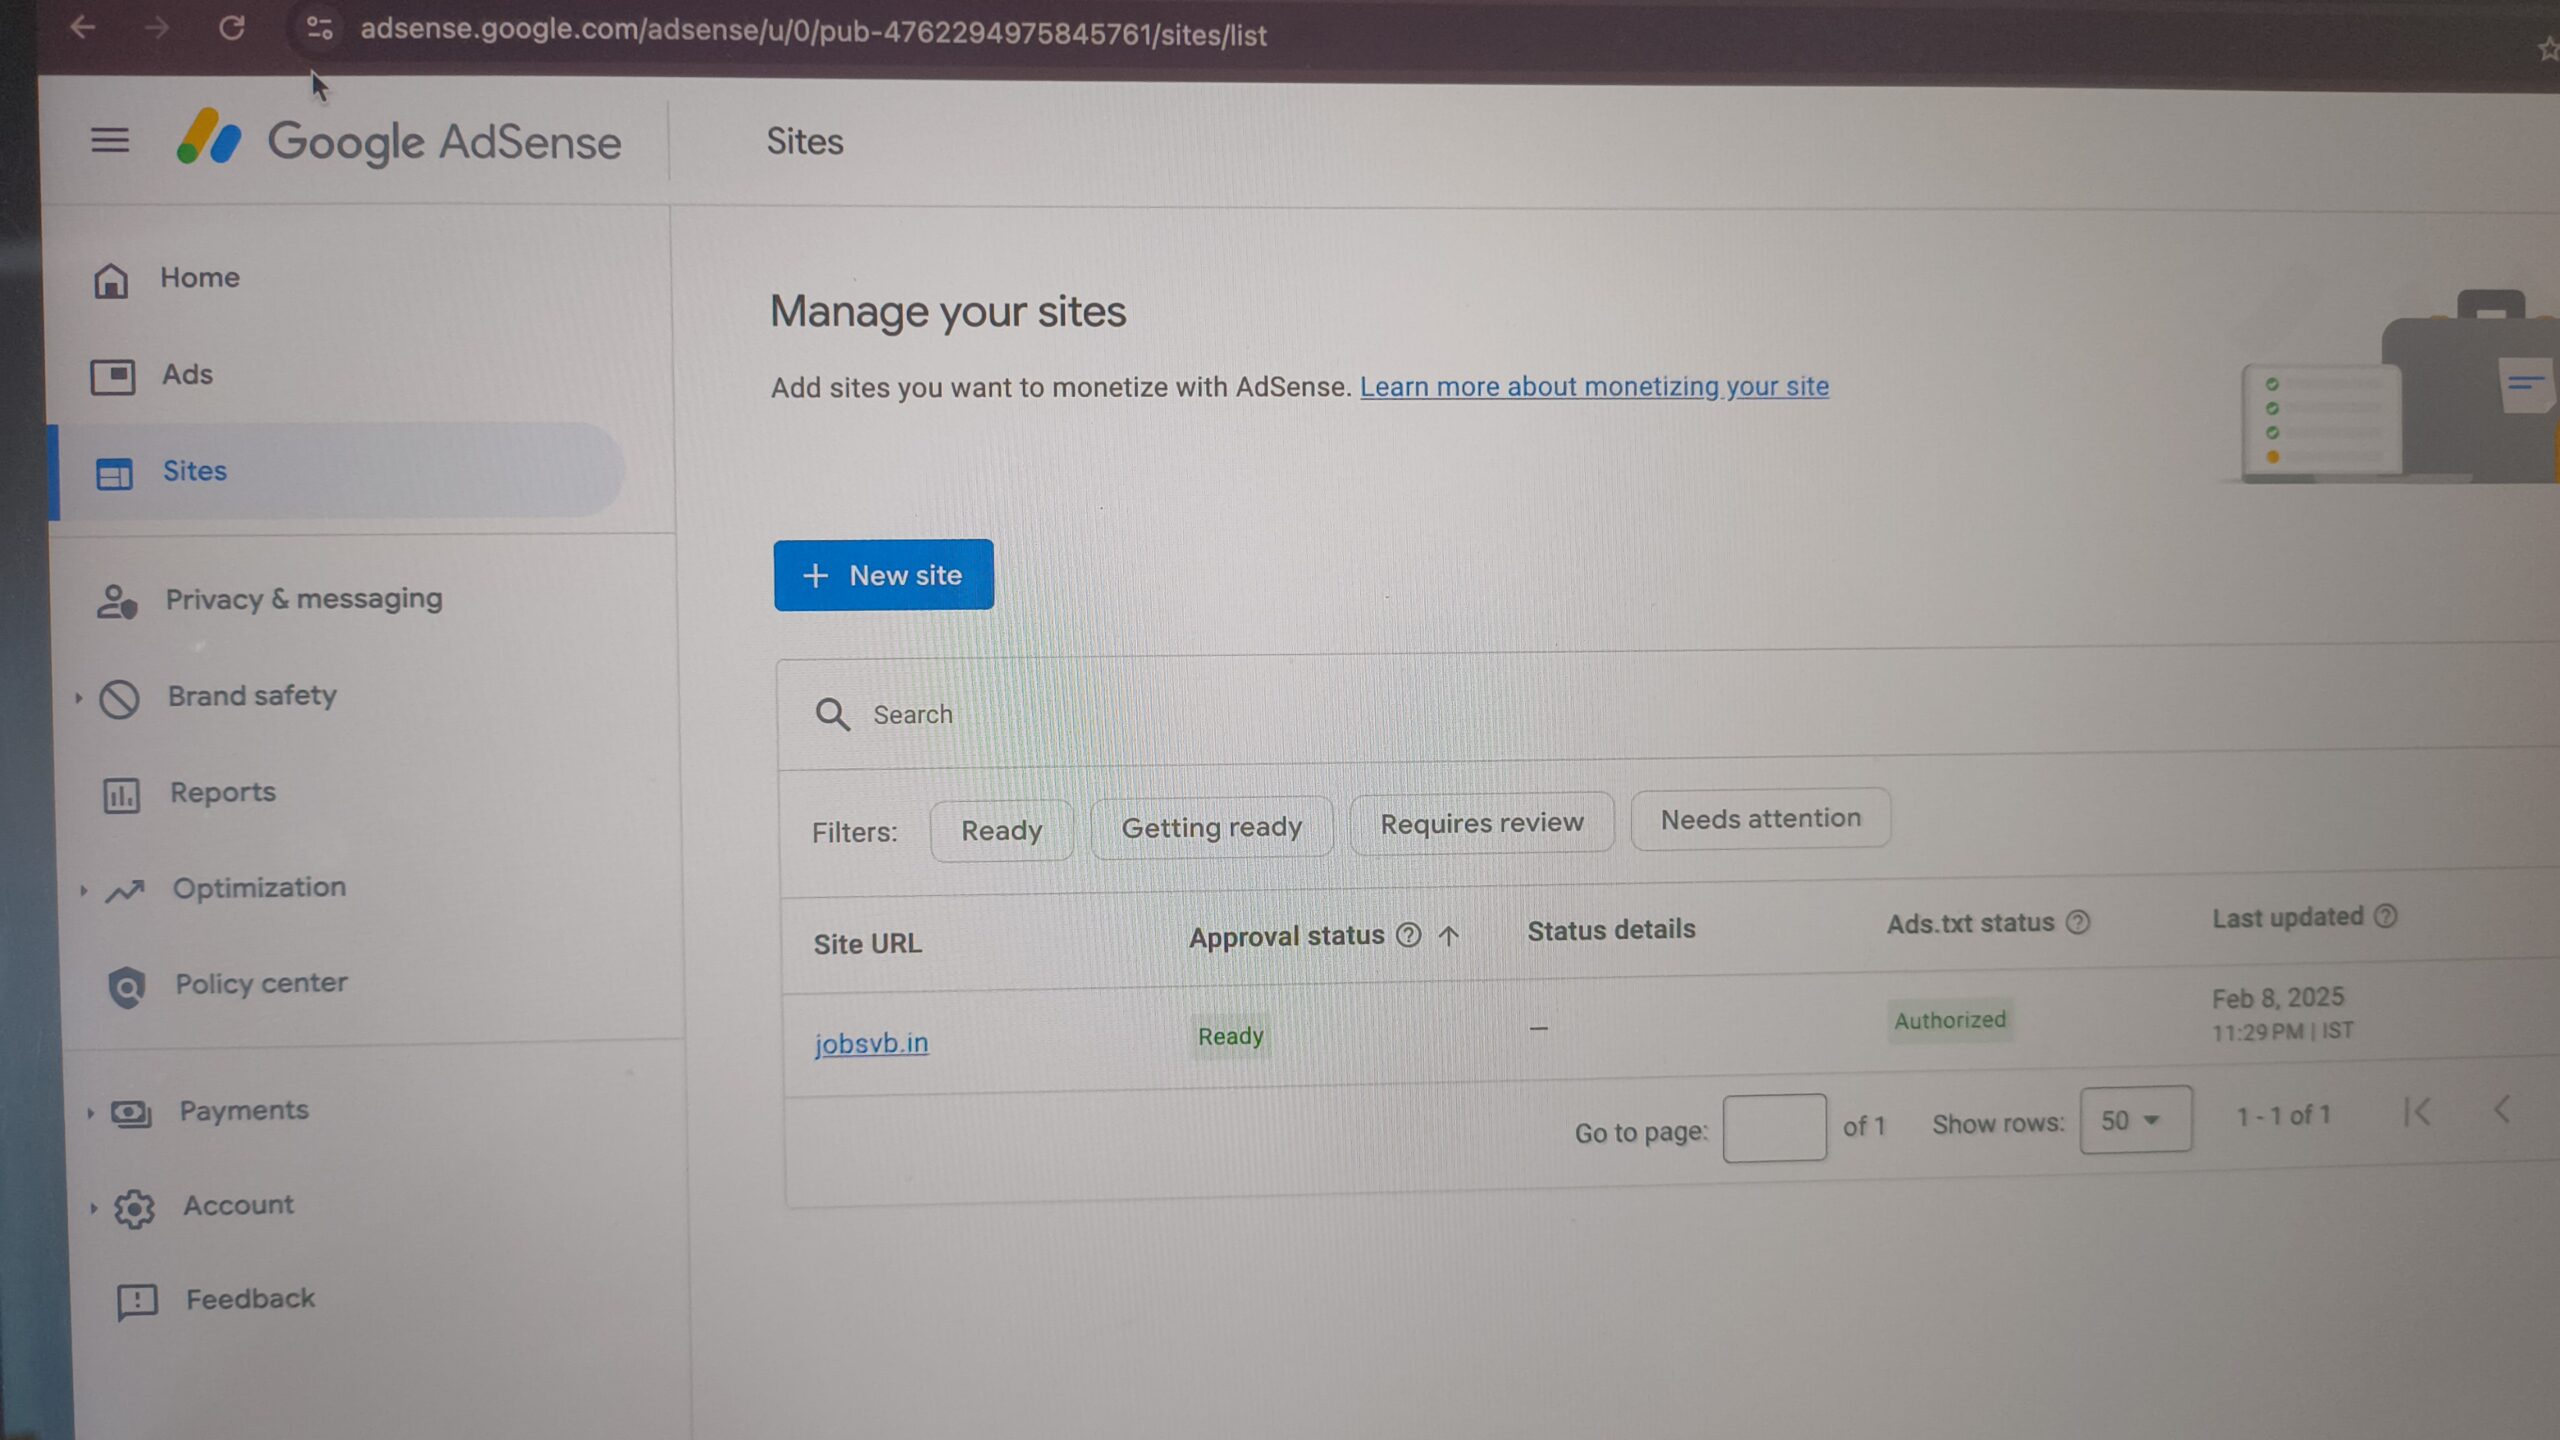Click the New site button
This screenshot has width=2560, height=1440.
[x=883, y=575]
